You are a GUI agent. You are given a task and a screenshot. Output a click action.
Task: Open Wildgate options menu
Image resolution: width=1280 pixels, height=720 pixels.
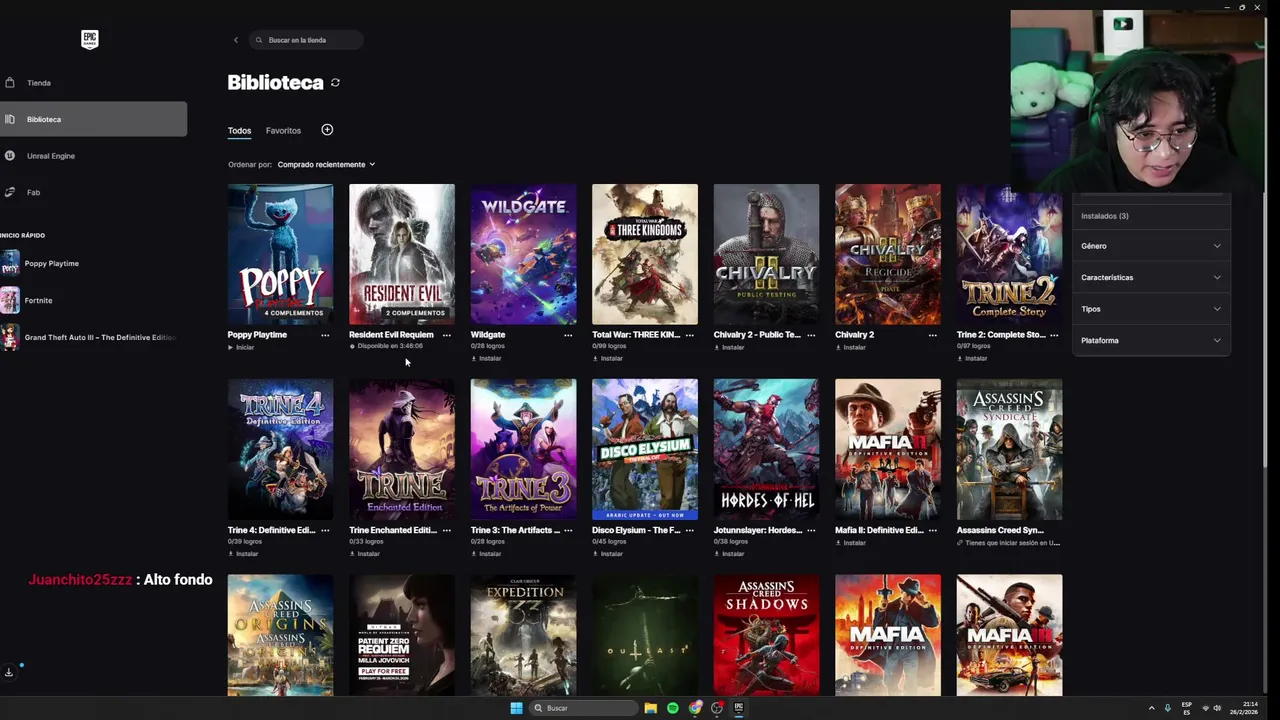point(568,335)
